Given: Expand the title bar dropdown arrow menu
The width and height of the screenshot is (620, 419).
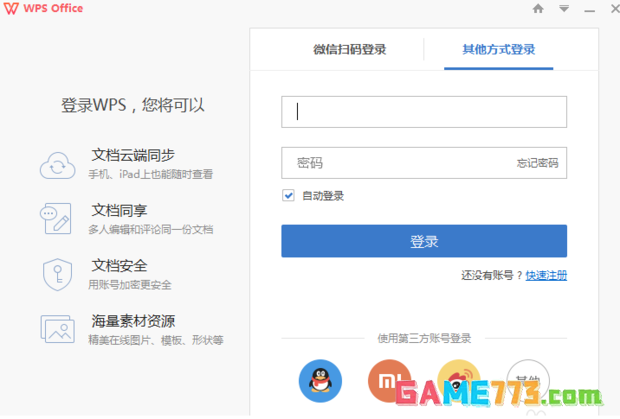Looking at the screenshot, I should point(564,9).
